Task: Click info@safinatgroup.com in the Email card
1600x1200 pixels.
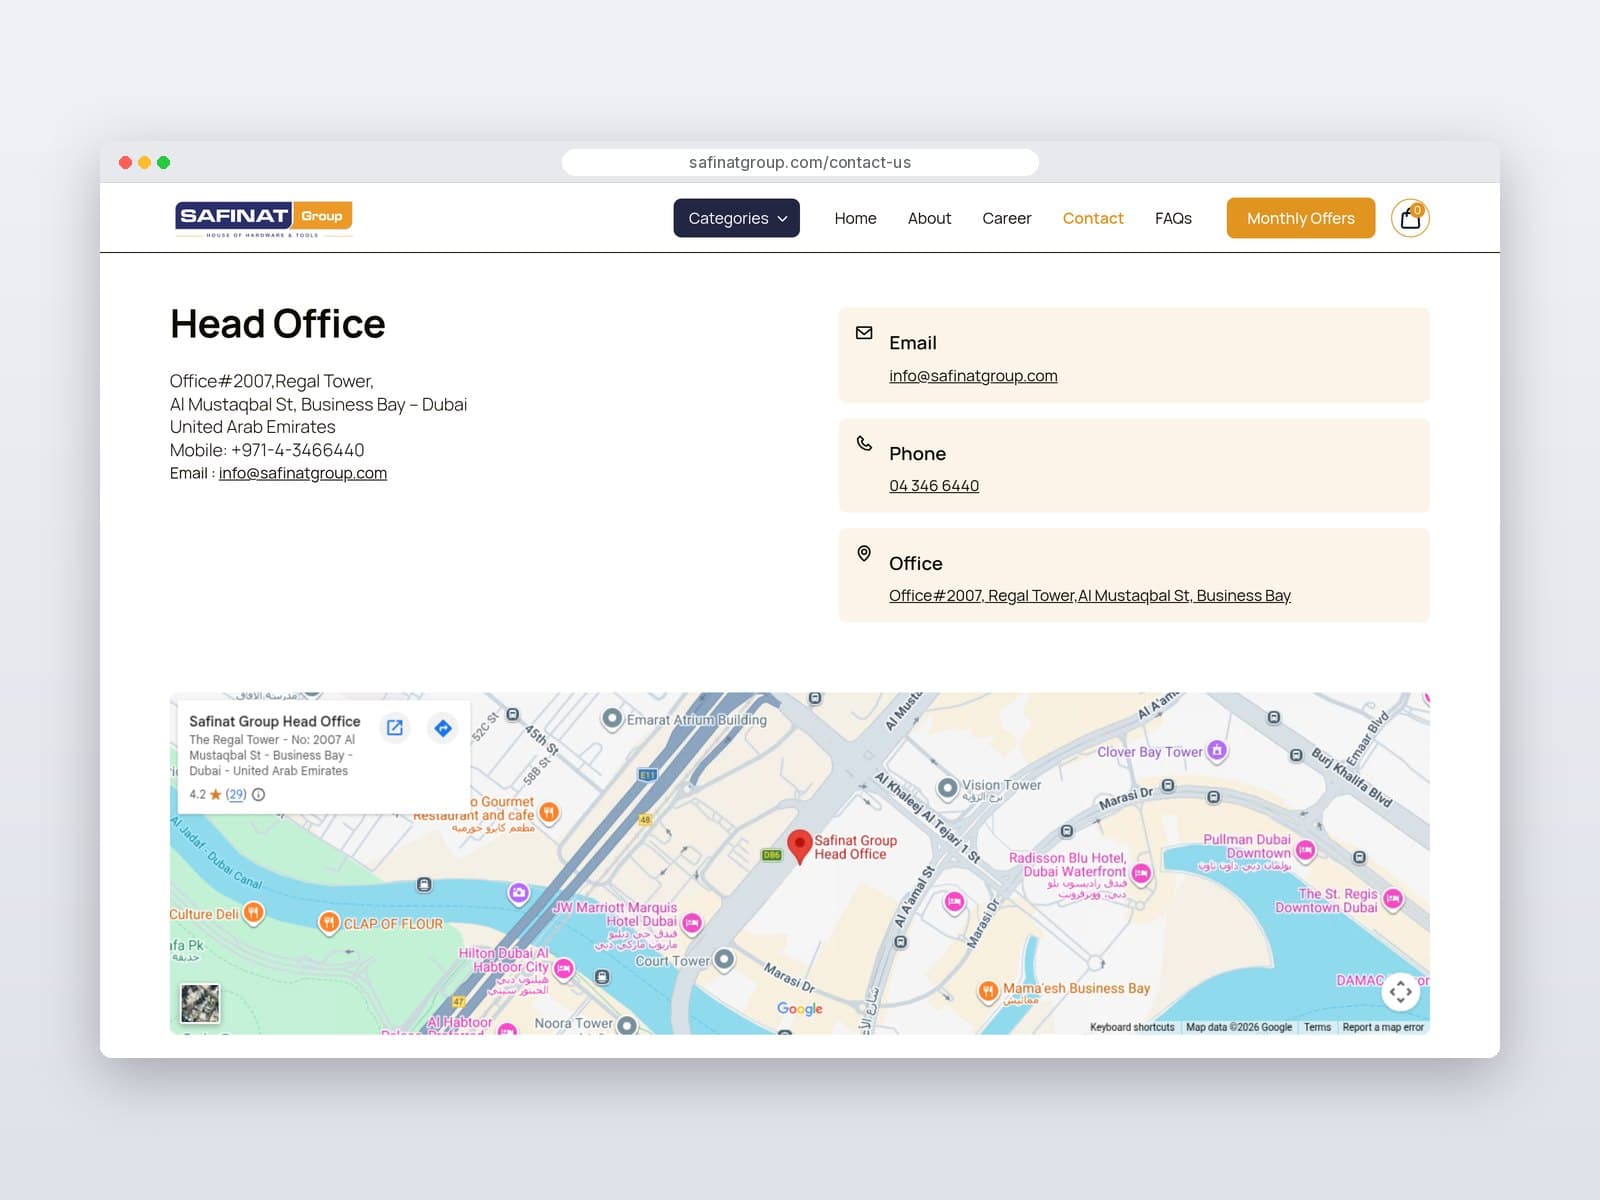Action: 973,376
